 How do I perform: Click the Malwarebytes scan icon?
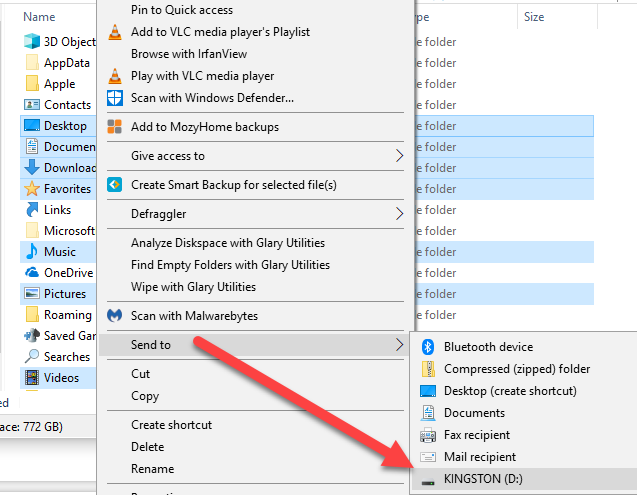115,316
